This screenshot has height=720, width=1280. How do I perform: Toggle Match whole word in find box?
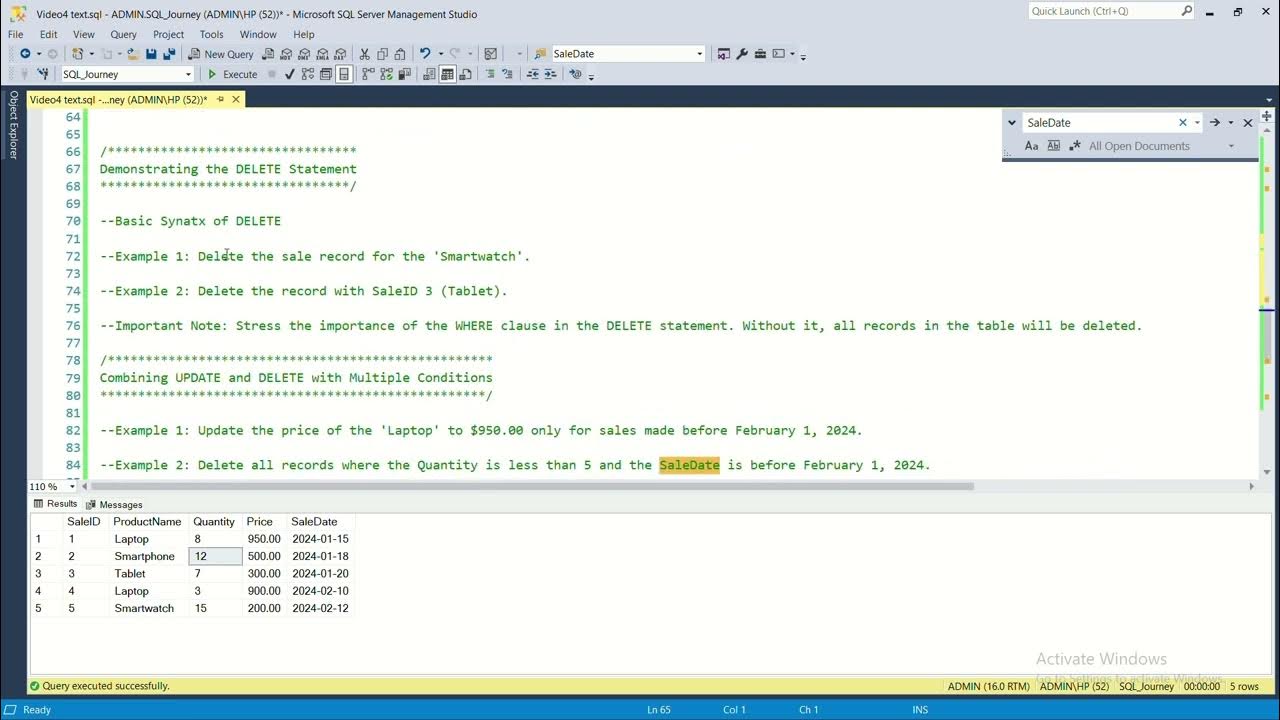tap(1054, 146)
